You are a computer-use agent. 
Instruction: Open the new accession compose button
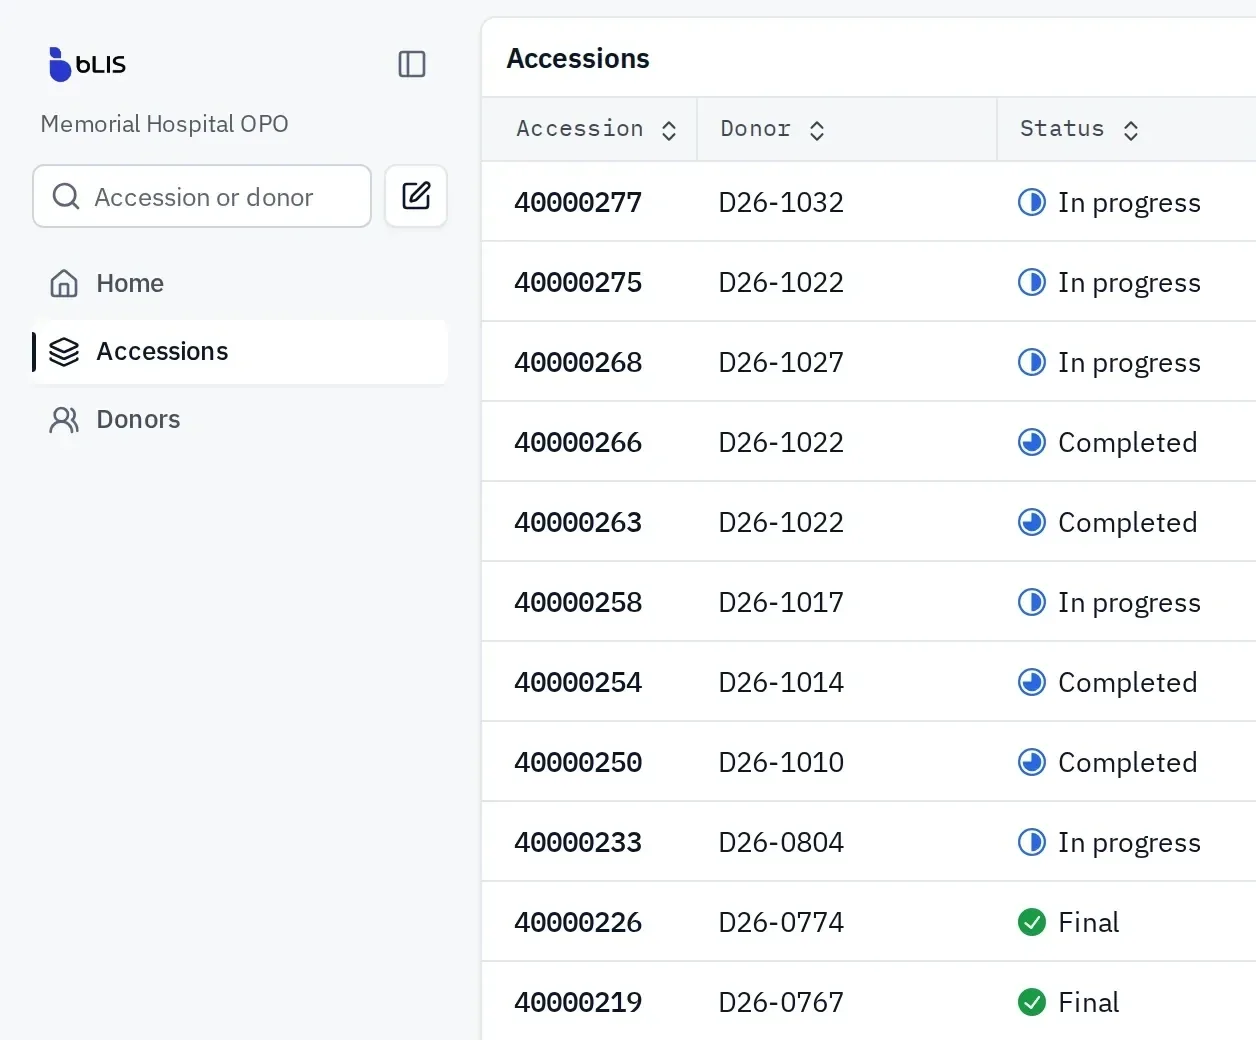point(416,196)
